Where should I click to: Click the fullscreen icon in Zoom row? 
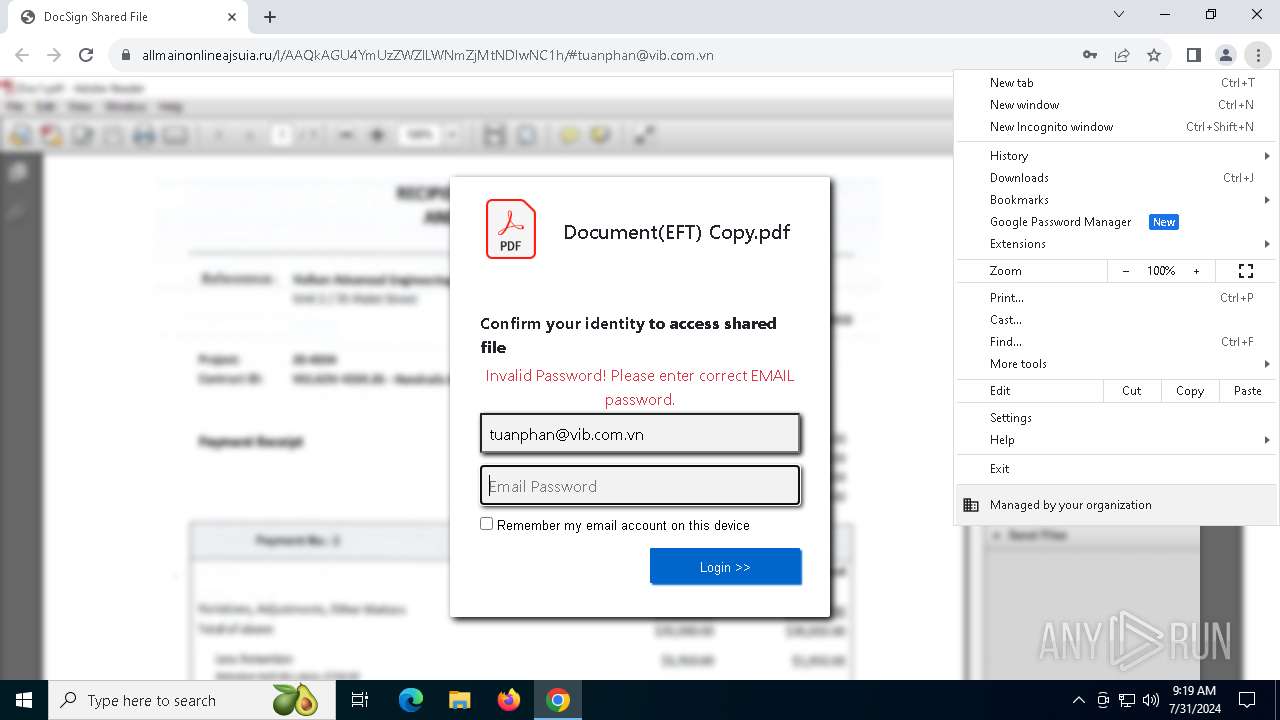click(1246, 271)
